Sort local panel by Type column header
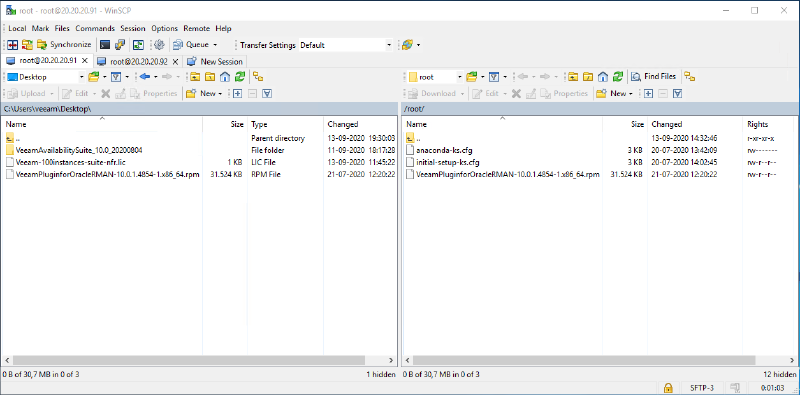This screenshot has height=395, width=800. pos(286,124)
